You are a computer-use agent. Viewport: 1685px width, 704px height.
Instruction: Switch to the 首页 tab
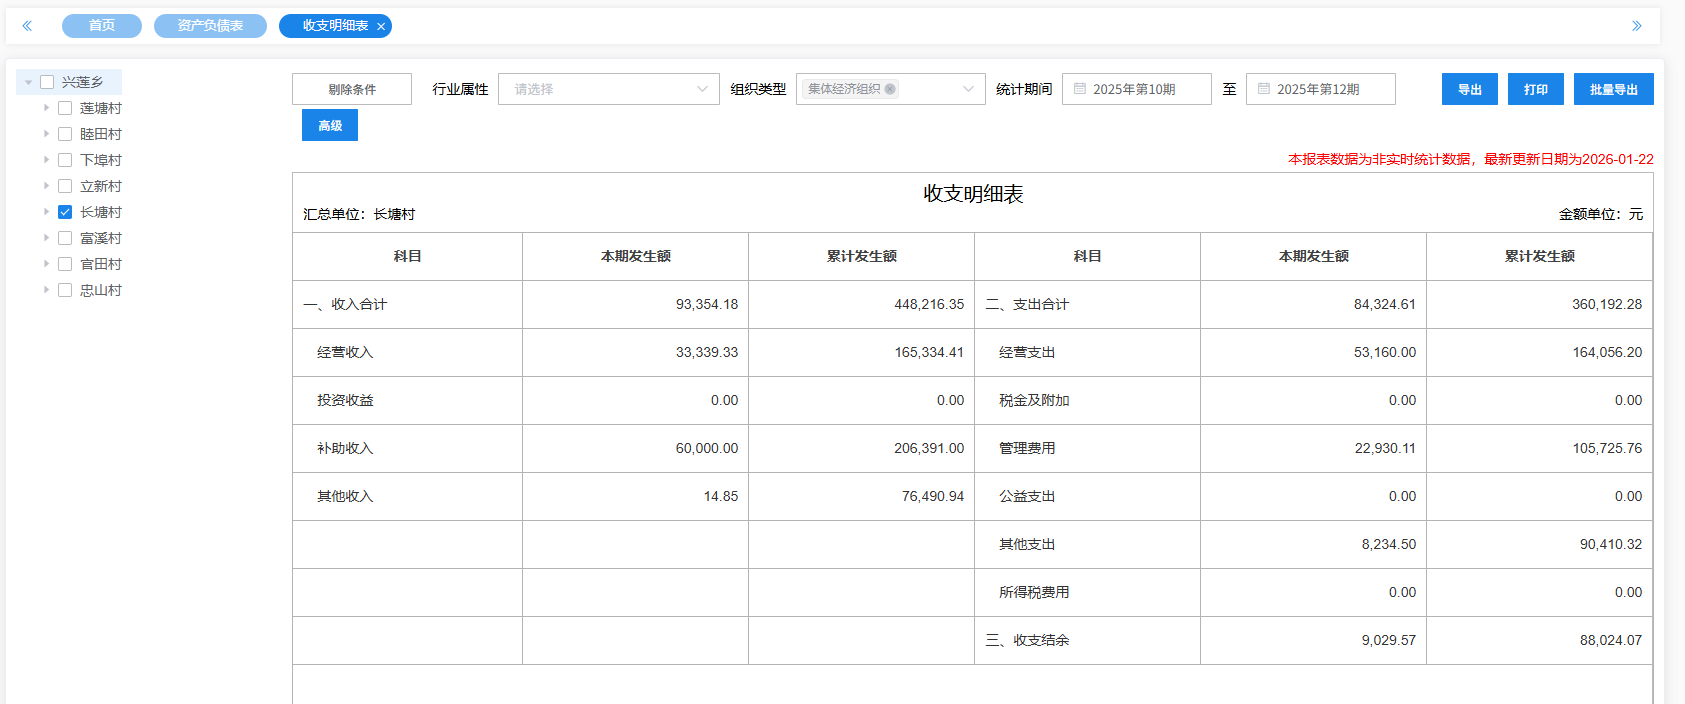tap(102, 26)
